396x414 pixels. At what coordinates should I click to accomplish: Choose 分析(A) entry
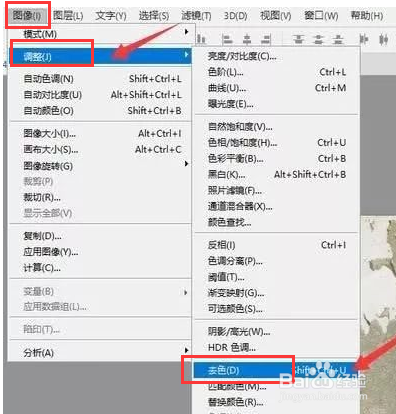[x=100, y=352]
